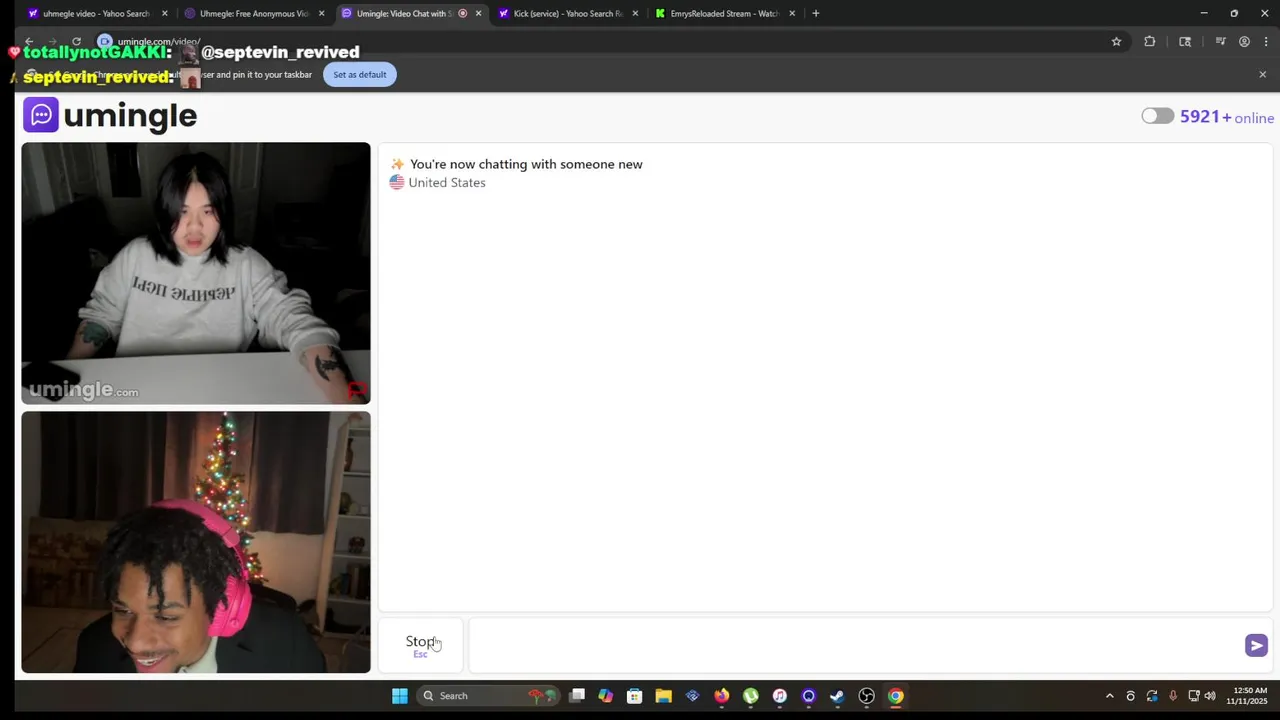Open a new browser tab
The height and width of the screenshot is (720, 1280).
point(816,14)
